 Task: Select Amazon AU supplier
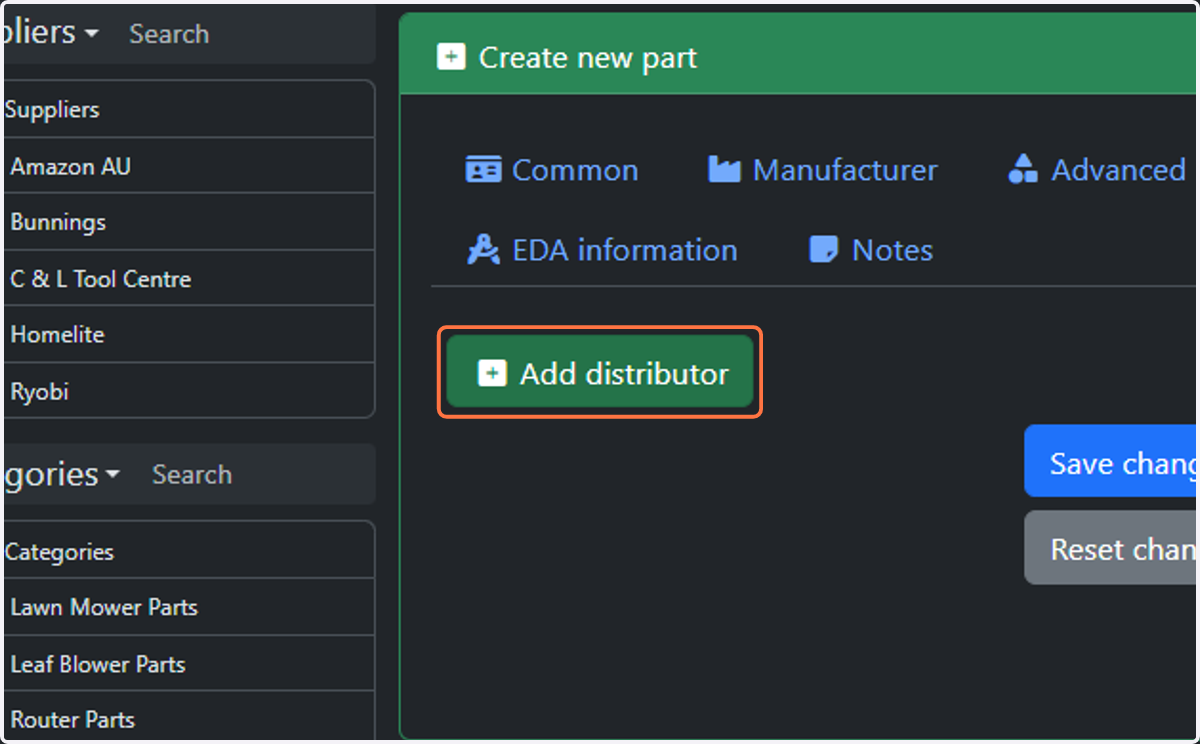pyautogui.click(x=189, y=166)
